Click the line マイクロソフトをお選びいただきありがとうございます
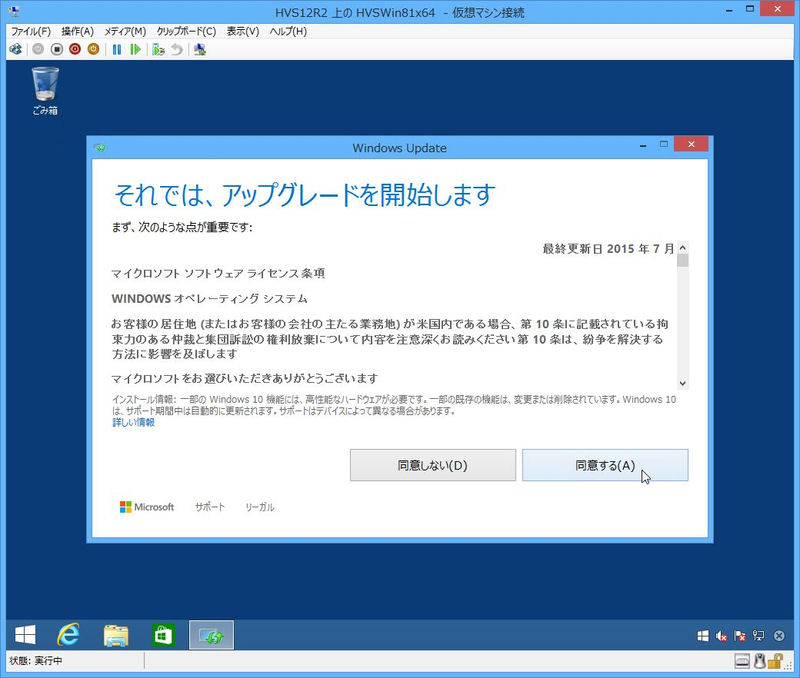The width and height of the screenshot is (800, 678). (245, 379)
